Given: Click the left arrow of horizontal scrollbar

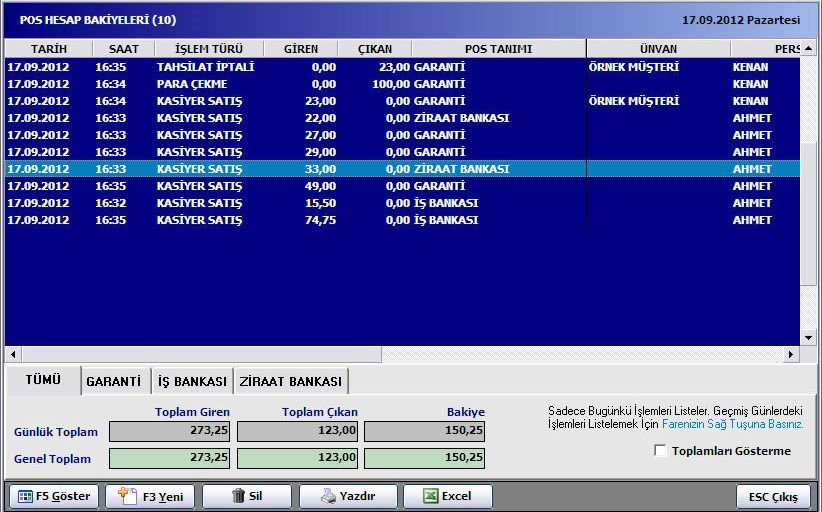Looking at the screenshot, I should coord(12,354).
